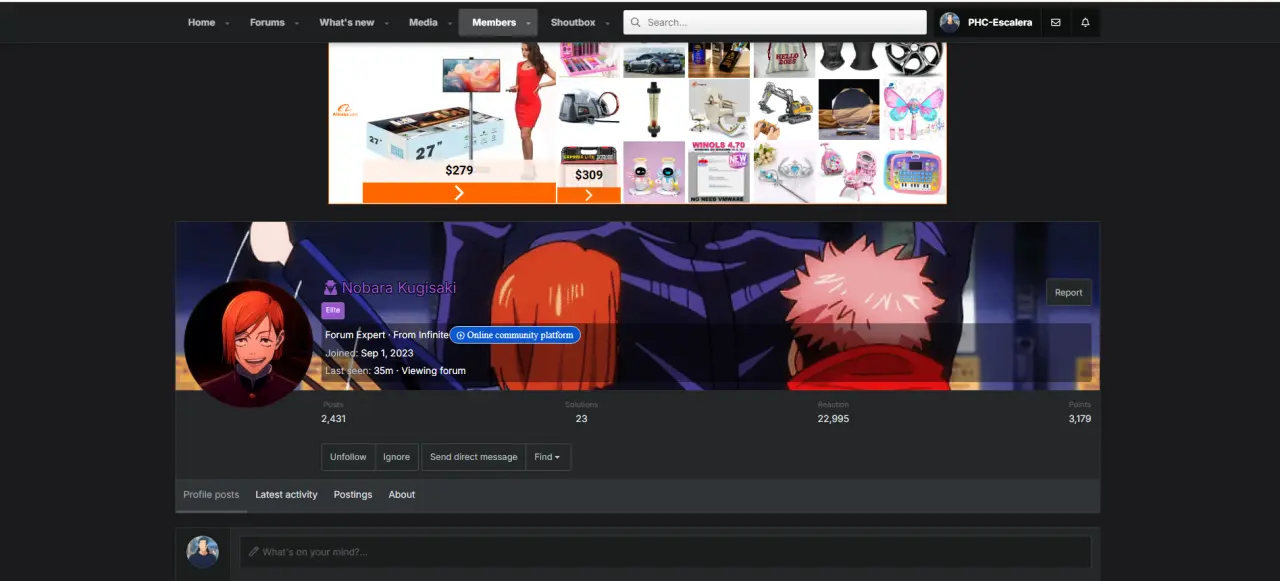Expand the What's new dropdown arrow
The width and height of the screenshot is (1280, 581).
pyautogui.click(x=386, y=23)
